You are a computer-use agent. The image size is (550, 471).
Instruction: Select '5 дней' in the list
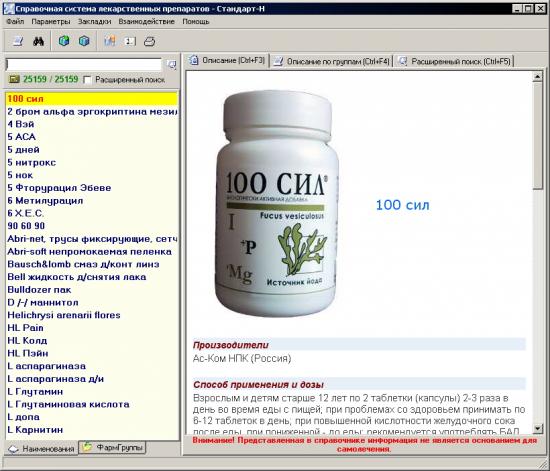pyautogui.click(x=92, y=150)
